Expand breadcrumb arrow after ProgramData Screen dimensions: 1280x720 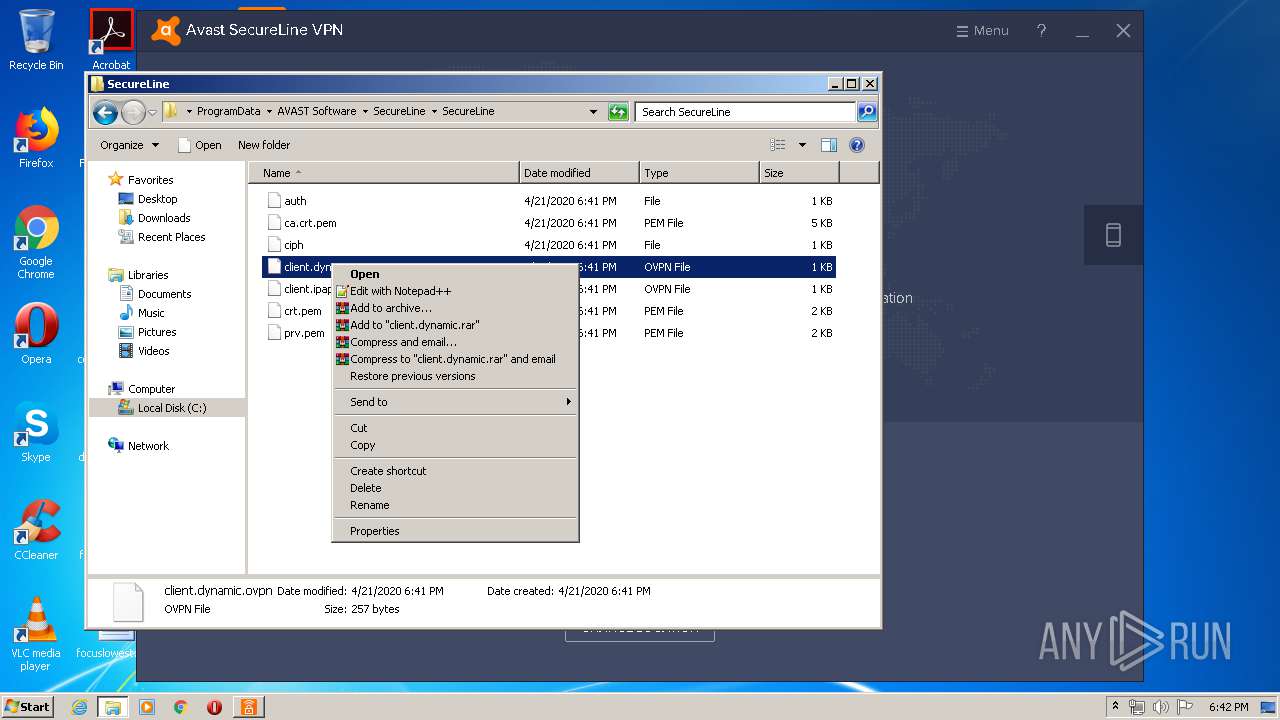click(x=270, y=112)
